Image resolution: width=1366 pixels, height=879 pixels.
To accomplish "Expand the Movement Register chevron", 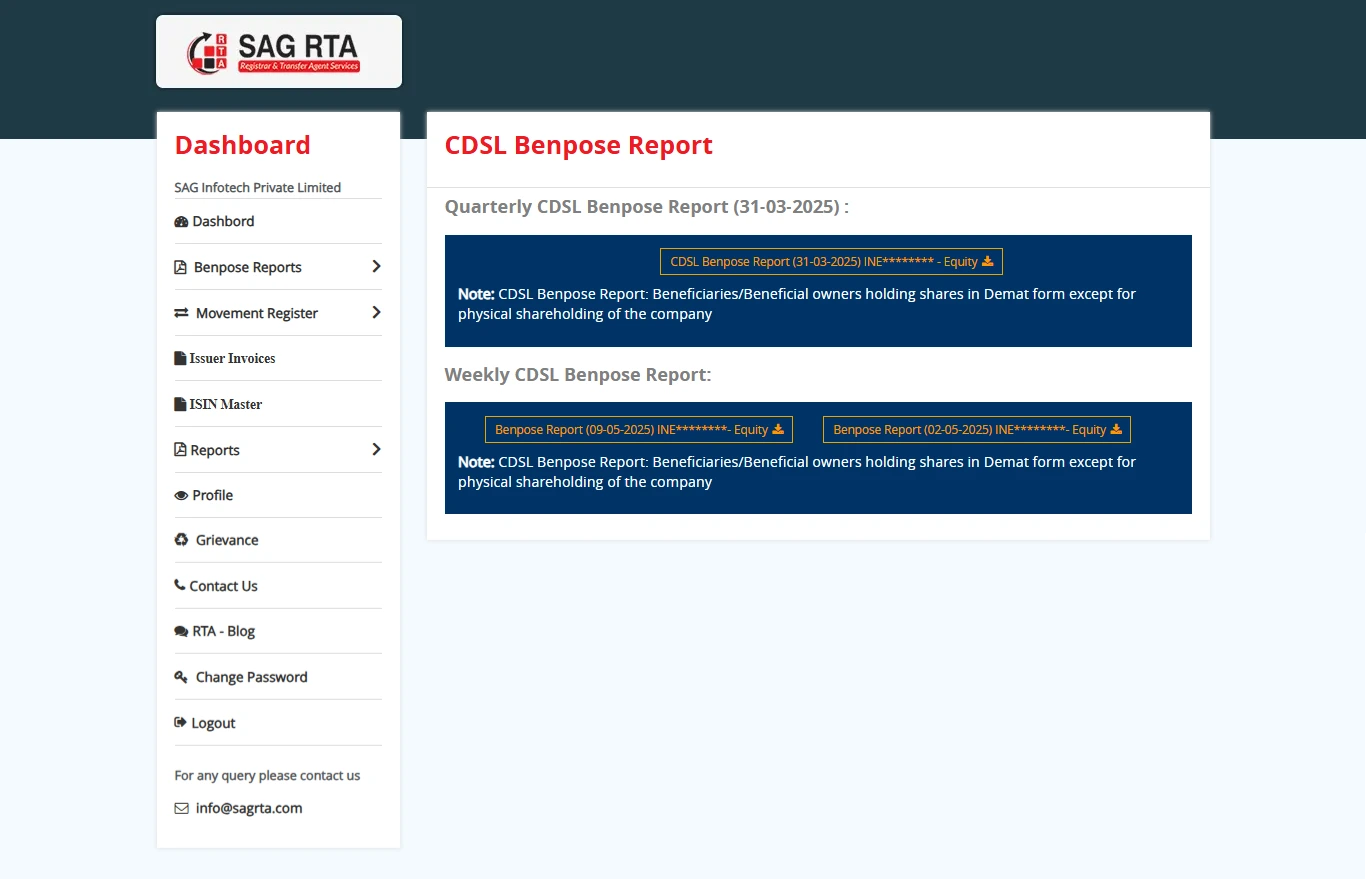I will [x=376, y=313].
